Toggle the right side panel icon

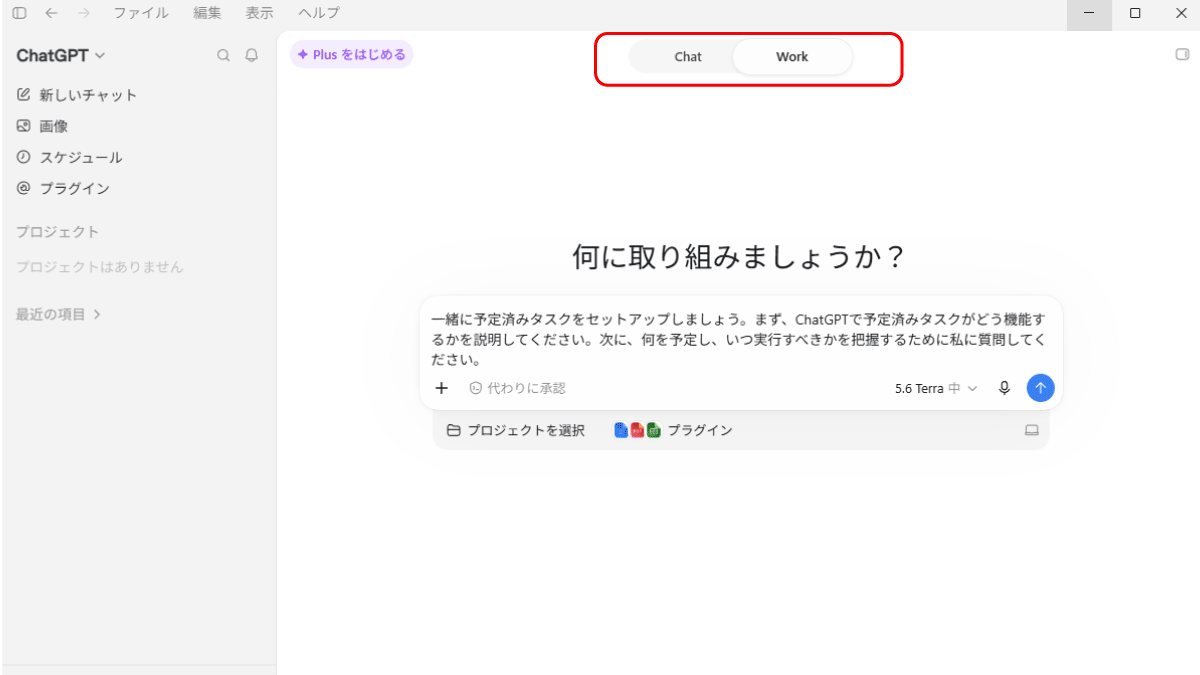click(x=1183, y=55)
